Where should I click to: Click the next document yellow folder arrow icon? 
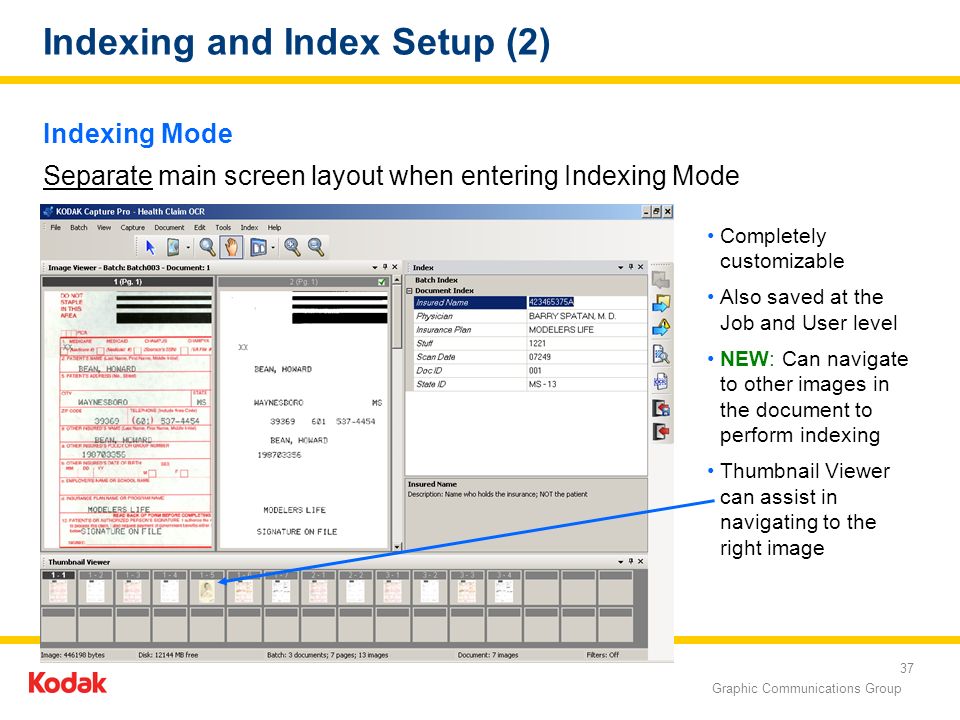click(x=661, y=303)
